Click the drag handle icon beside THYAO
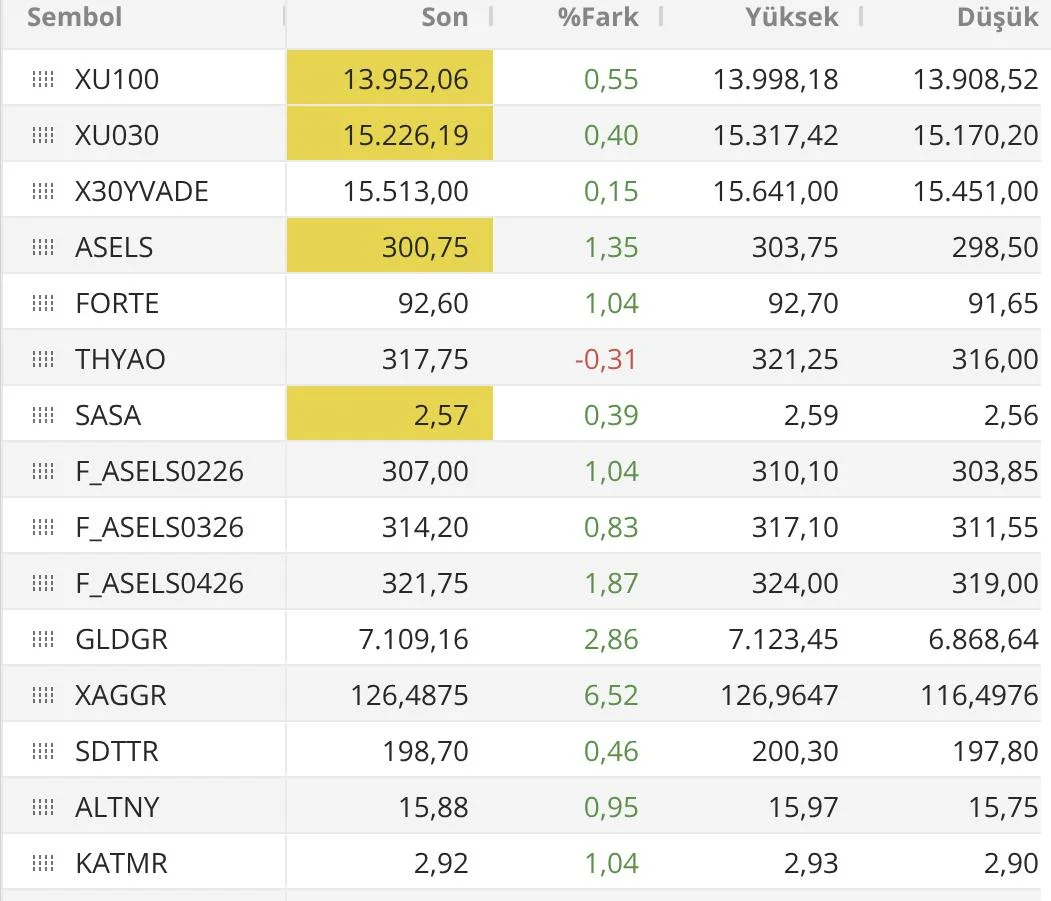 [43, 359]
